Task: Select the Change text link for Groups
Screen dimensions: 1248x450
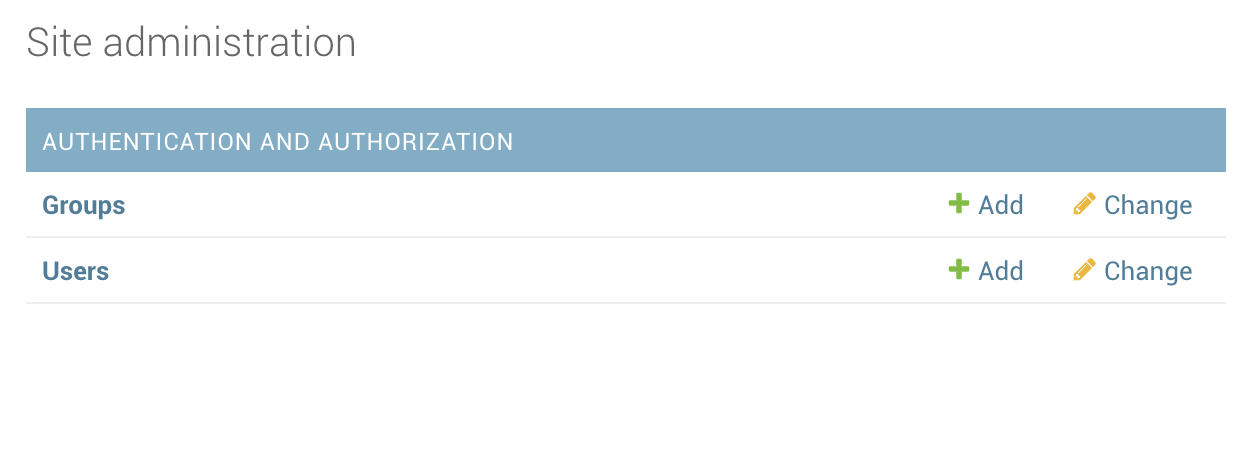Action: pos(1148,205)
